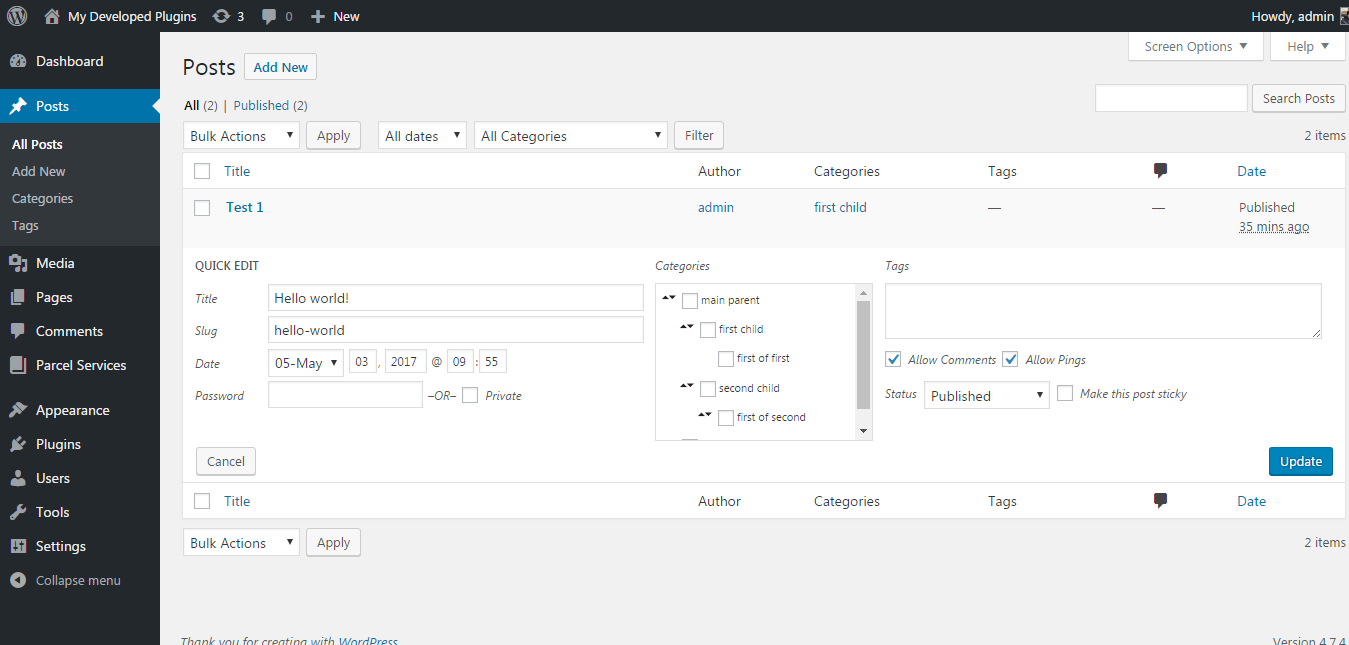Click the Slug input field
Image resolution: width=1349 pixels, height=645 pixels.
tap(456, 330)
